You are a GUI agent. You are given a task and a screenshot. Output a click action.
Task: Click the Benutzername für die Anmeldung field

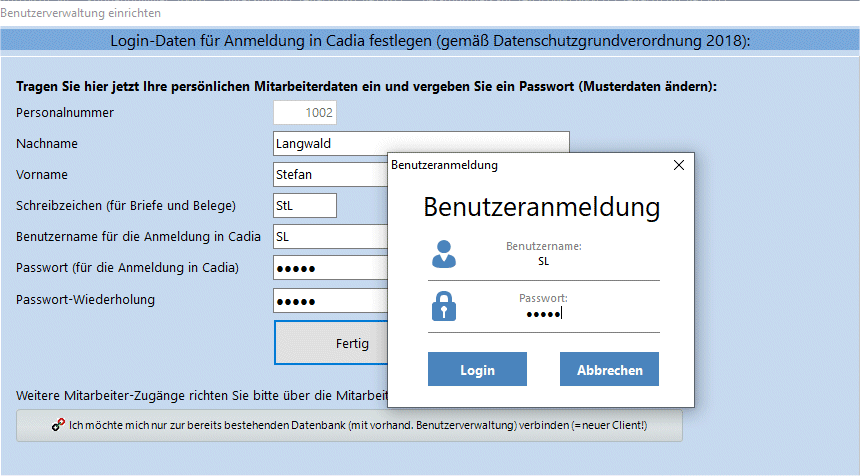331,237
